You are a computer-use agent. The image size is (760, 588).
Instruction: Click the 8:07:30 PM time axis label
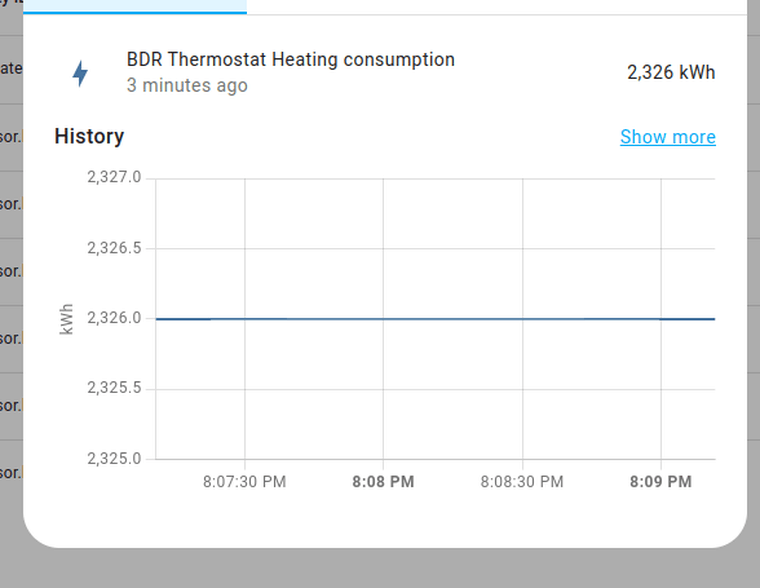point(244,482)
